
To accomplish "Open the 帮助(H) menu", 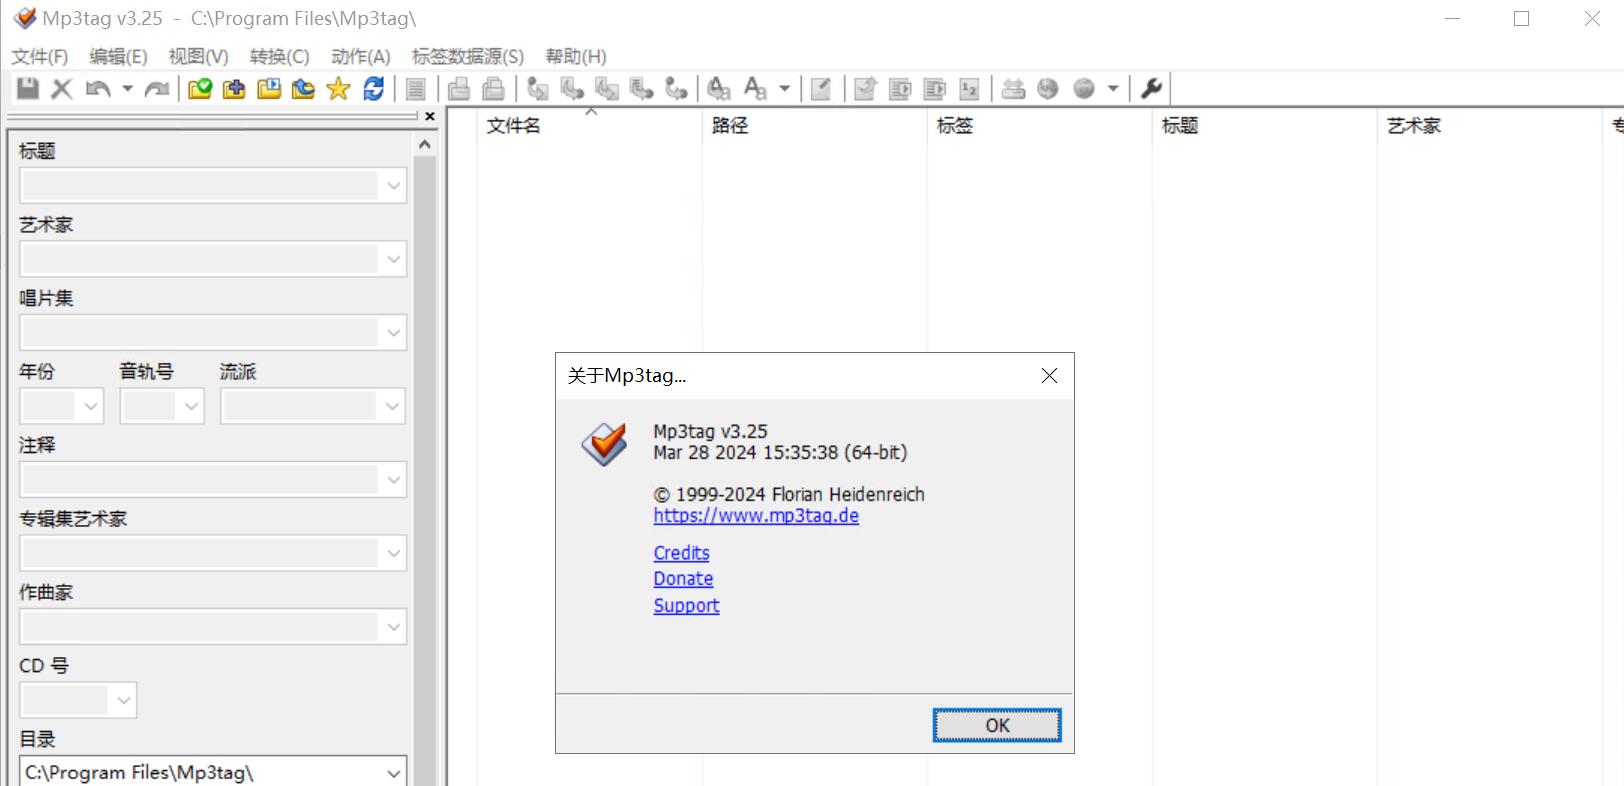I will [576, 57].
